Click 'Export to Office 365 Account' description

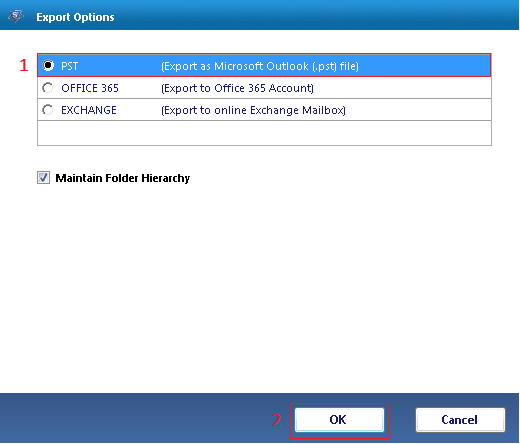237,88
